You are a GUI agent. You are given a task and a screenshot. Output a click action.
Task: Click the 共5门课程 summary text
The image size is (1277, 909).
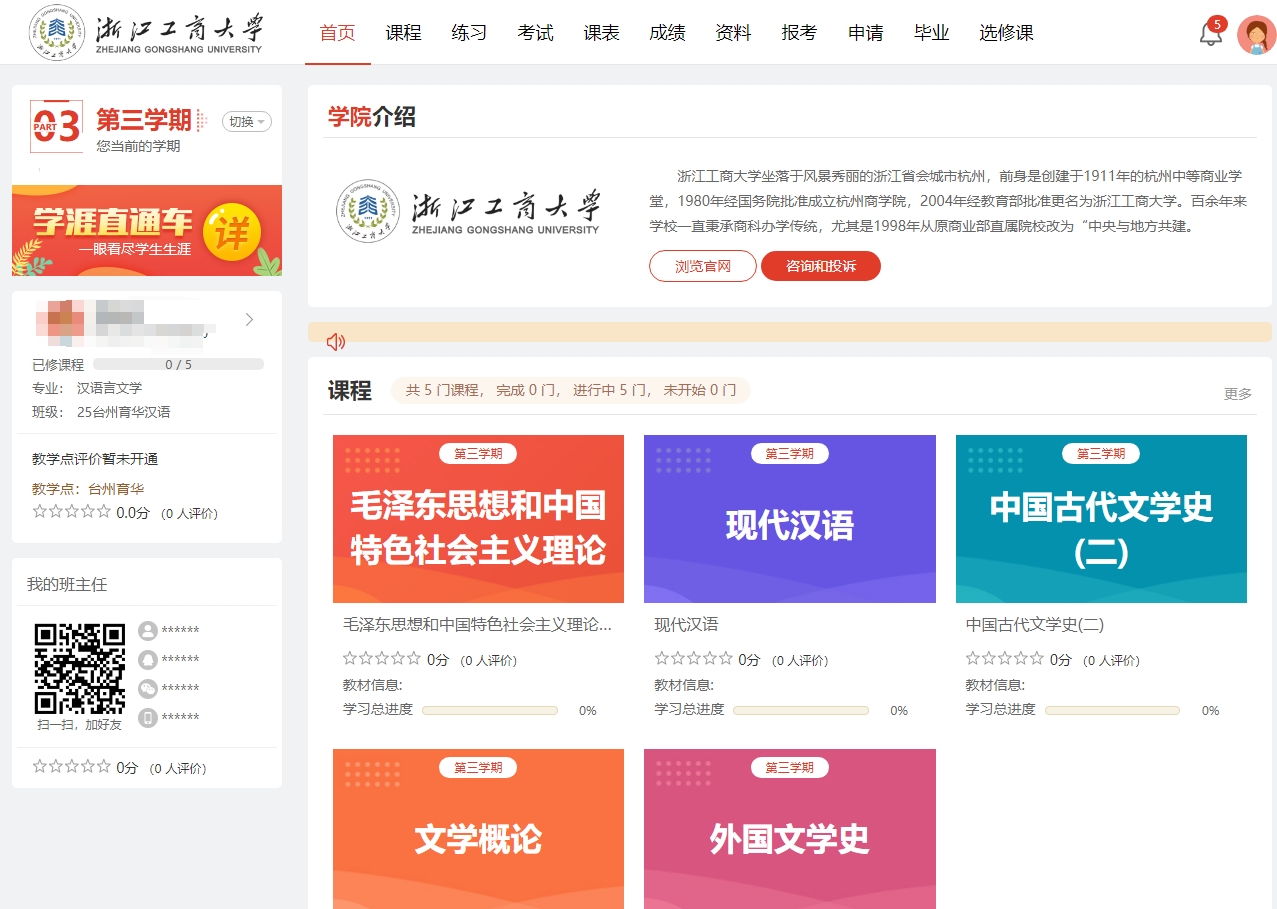click(x=571, y=391)
